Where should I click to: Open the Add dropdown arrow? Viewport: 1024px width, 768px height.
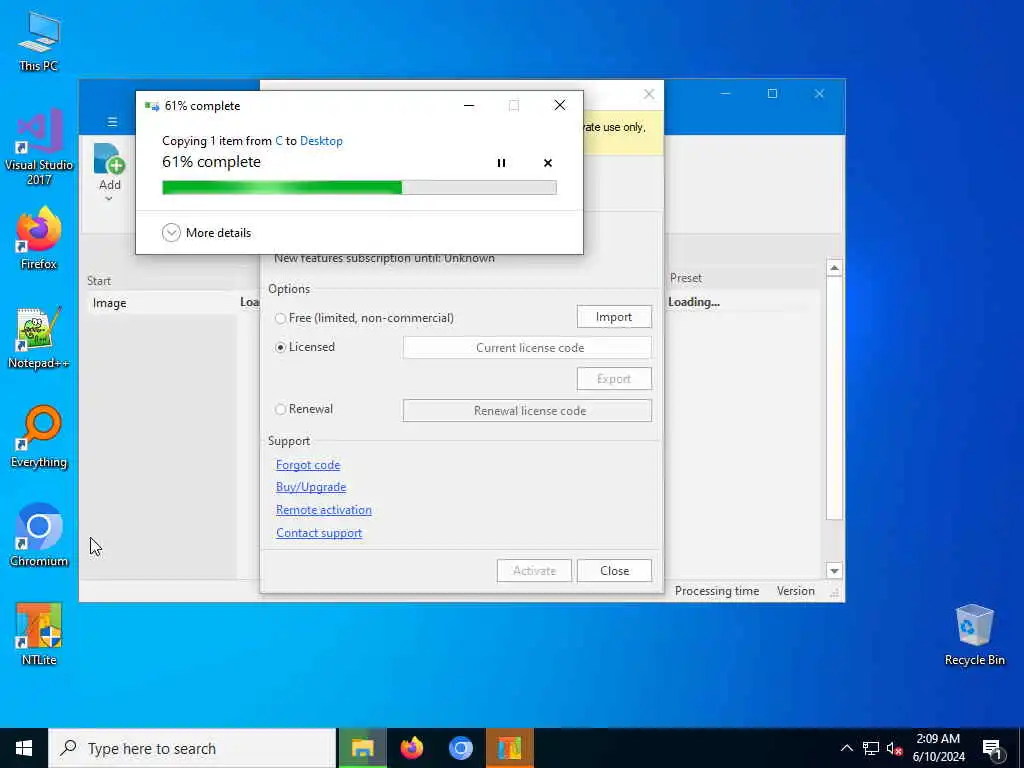(109, 199)
